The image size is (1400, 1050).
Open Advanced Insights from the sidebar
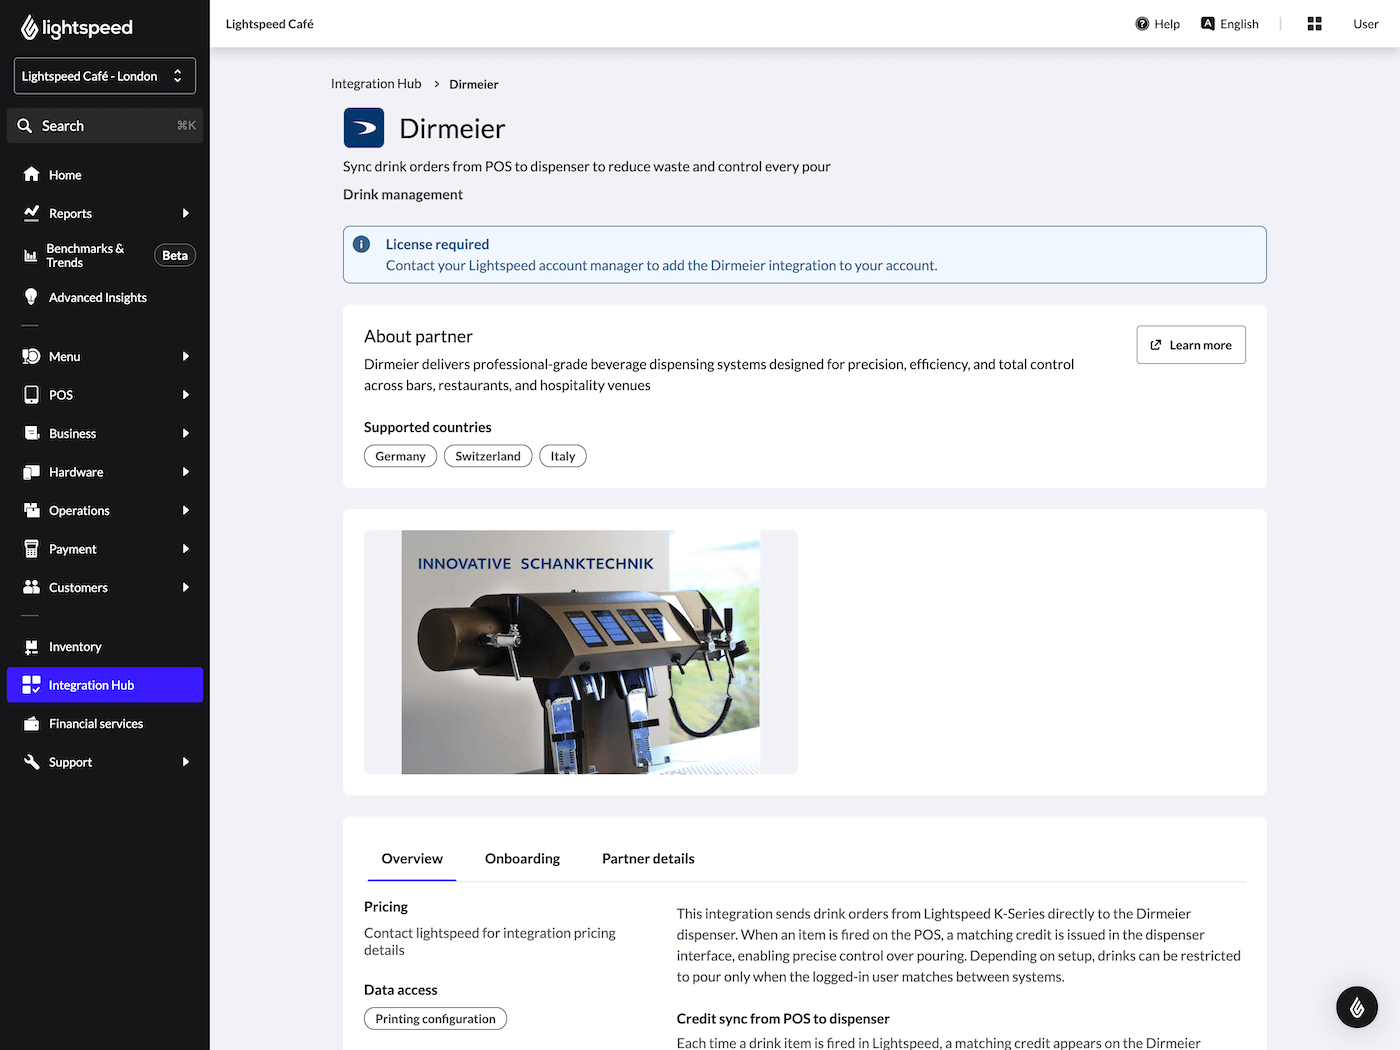click(97, 297)
